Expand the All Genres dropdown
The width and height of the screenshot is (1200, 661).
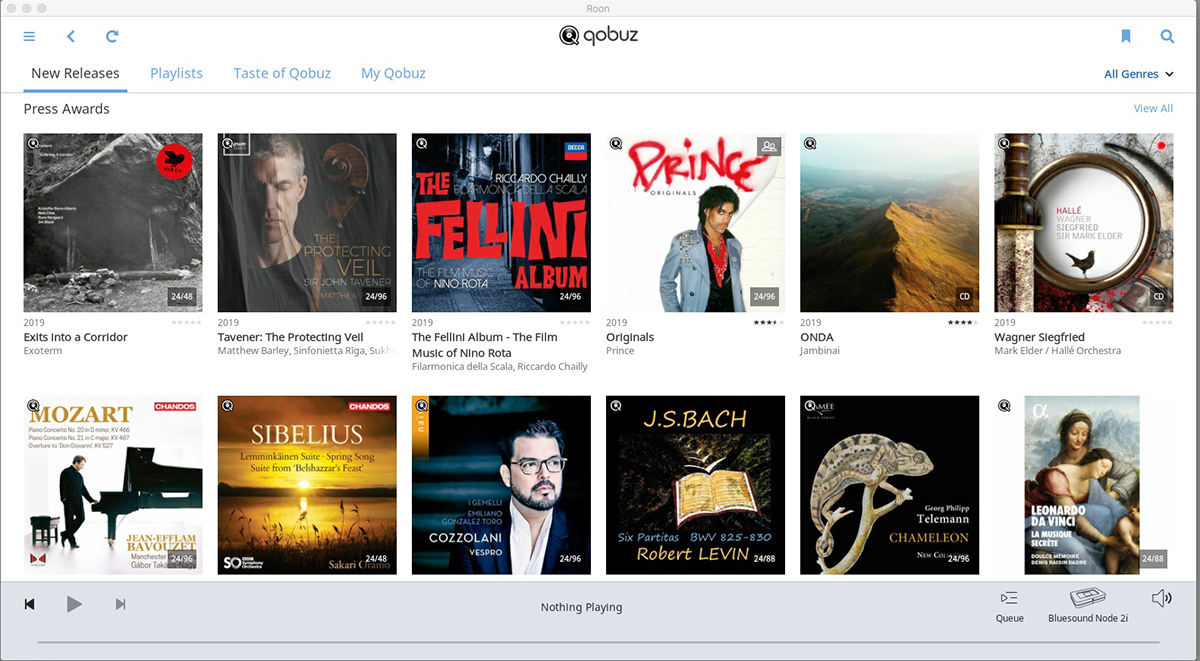tap(1139, 74)
